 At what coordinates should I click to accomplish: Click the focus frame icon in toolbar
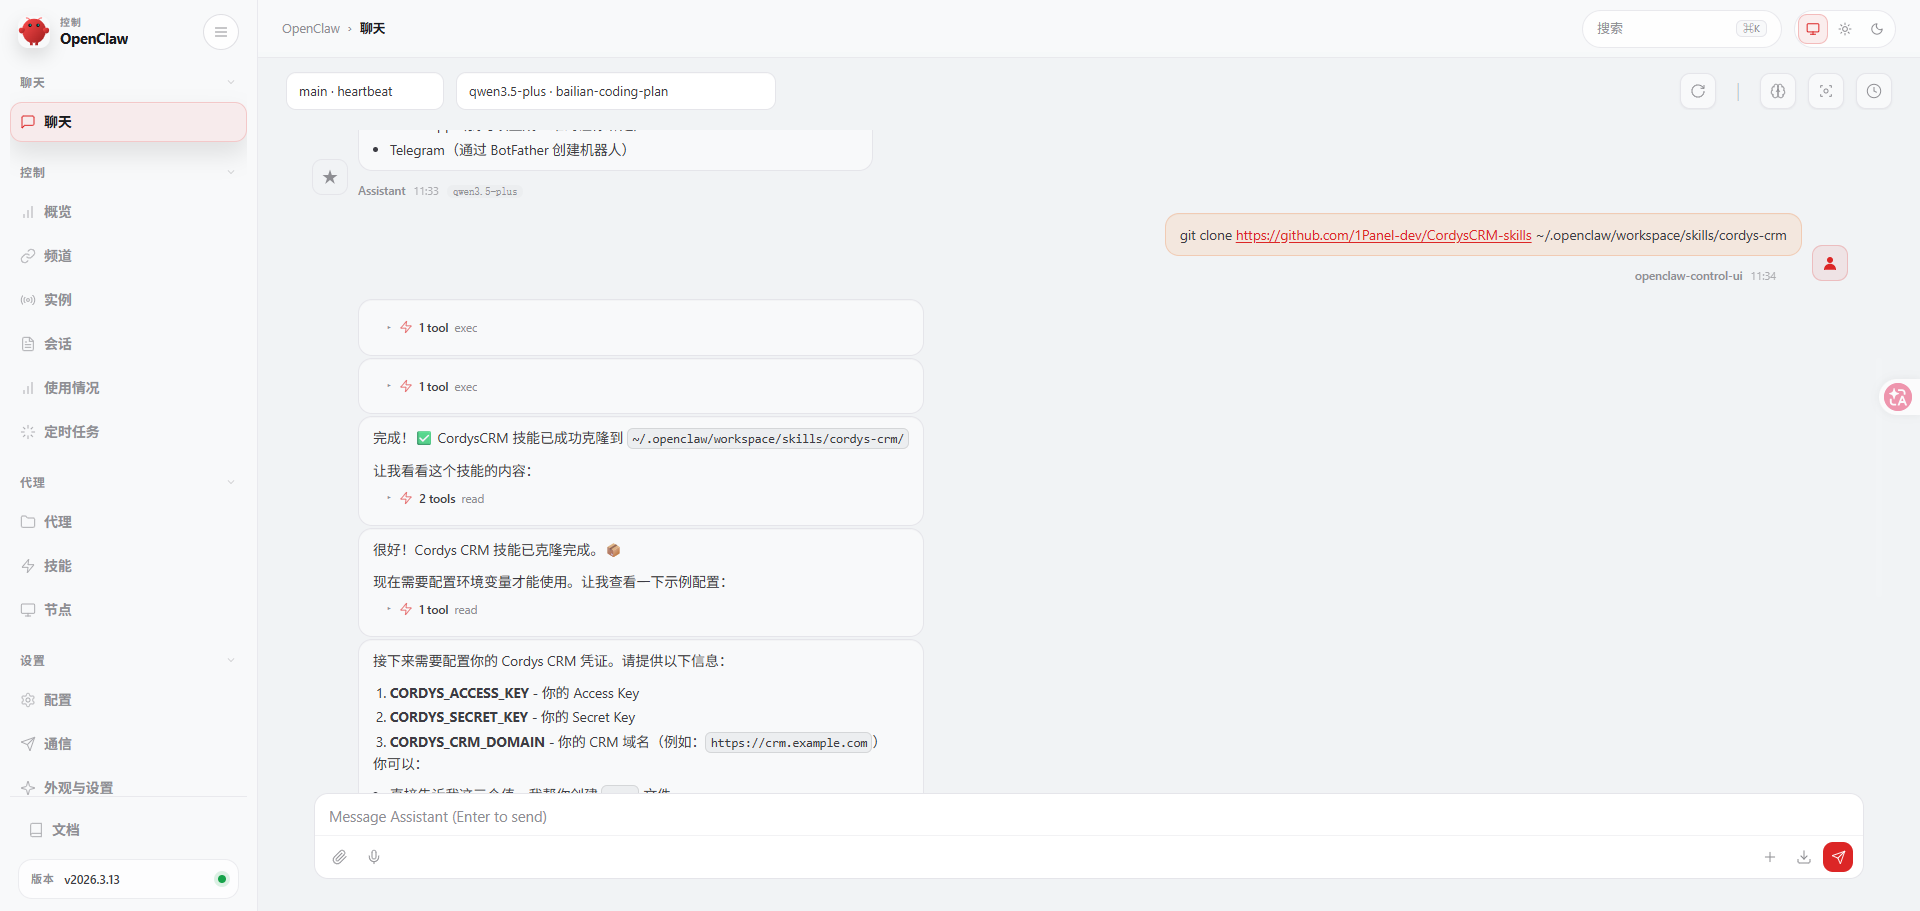coord(1826,91)
